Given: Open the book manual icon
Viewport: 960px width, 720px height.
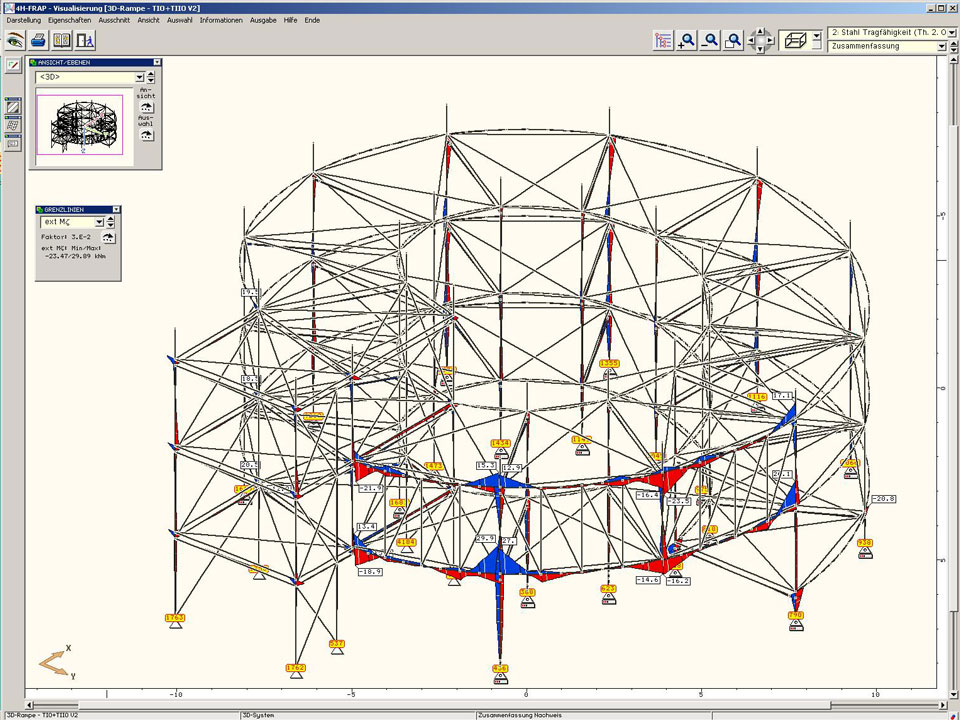Looking at the screenshot, I should pos(62,40).
